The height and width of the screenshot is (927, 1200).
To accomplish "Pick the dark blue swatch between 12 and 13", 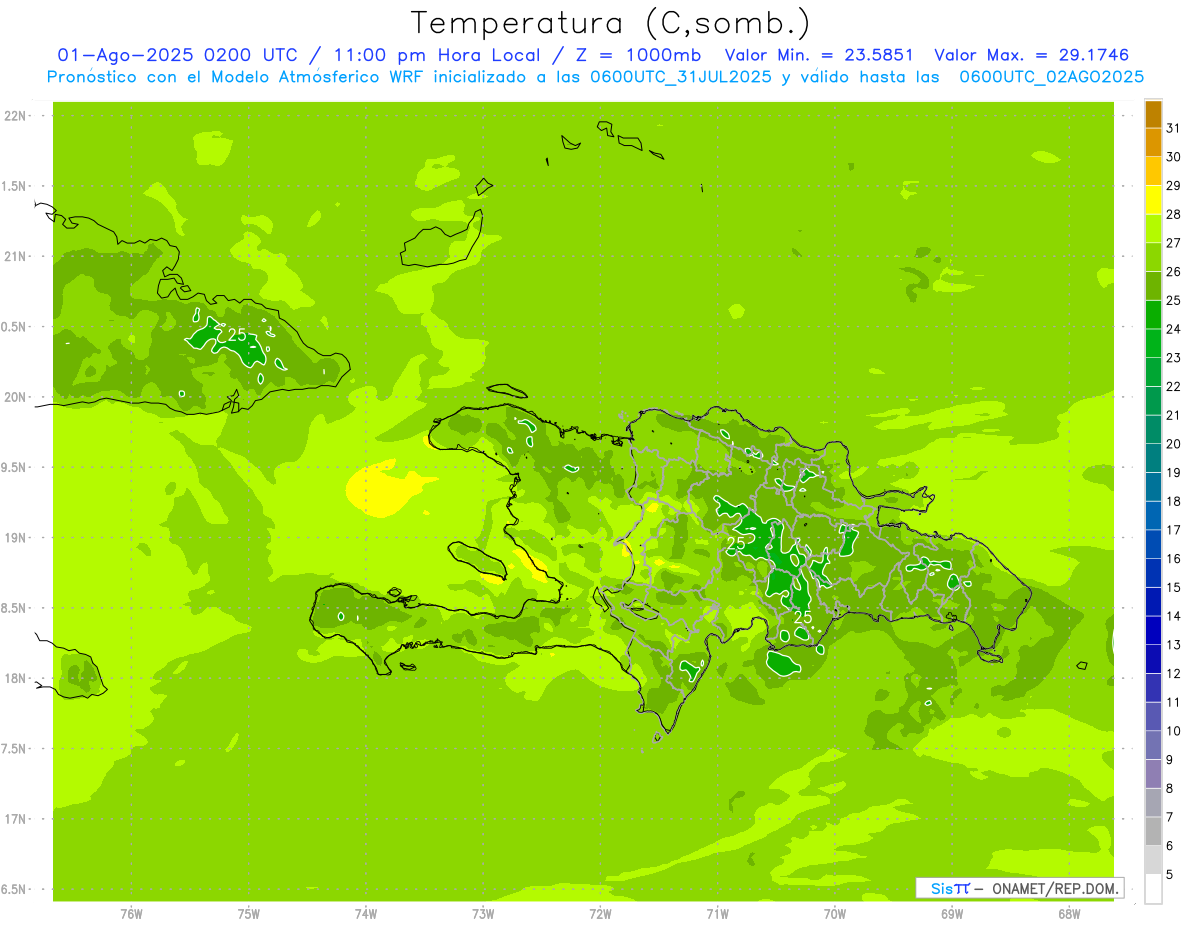I will point(1153,660).
